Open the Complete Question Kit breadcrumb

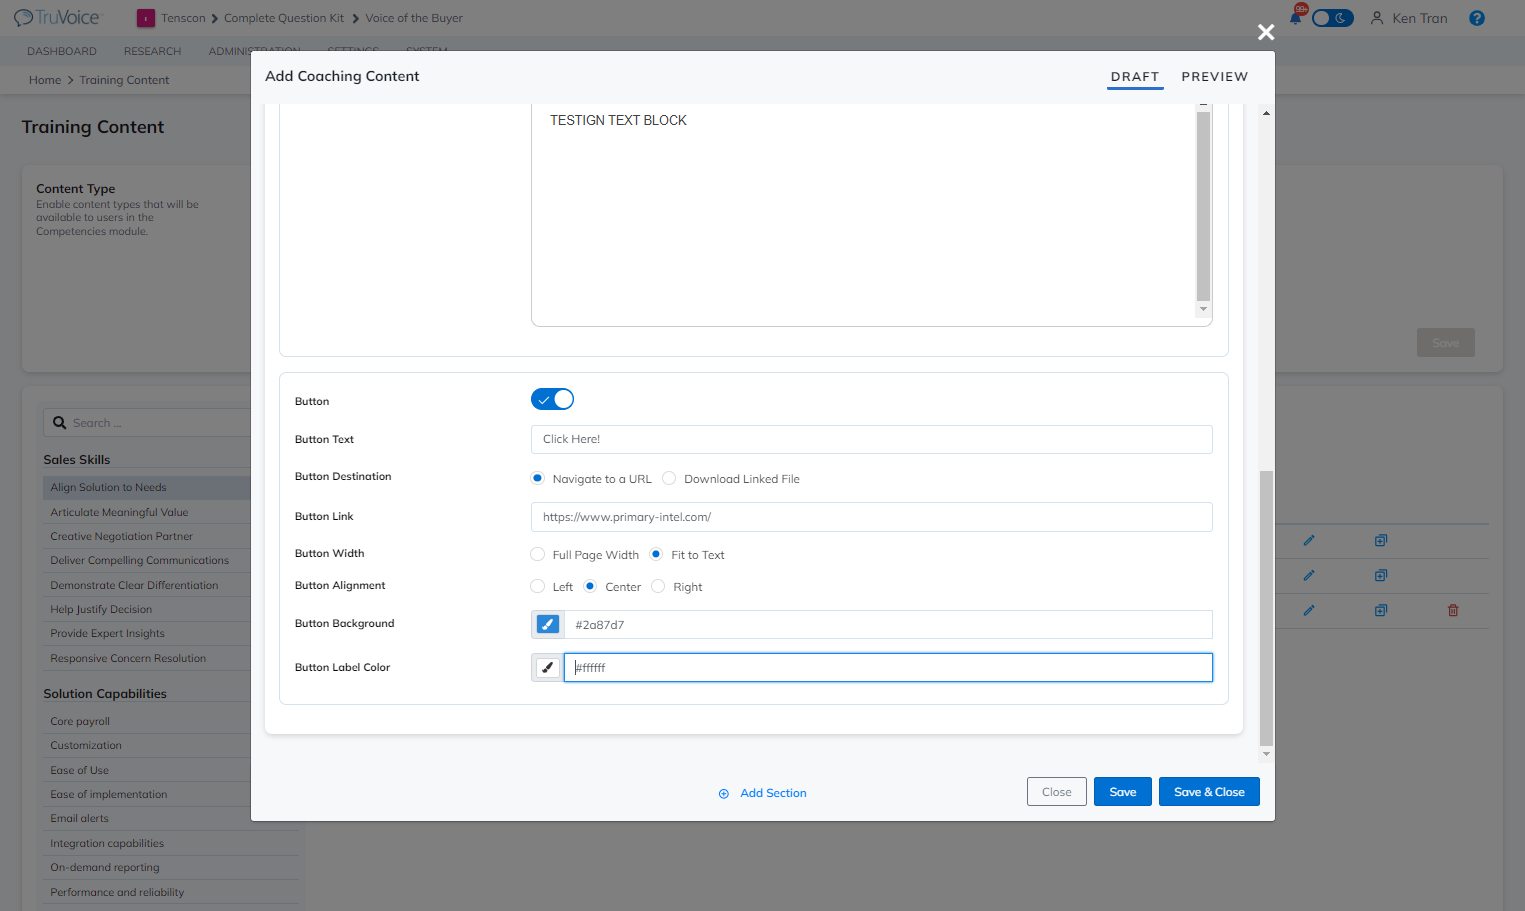[x=284, y=18]
